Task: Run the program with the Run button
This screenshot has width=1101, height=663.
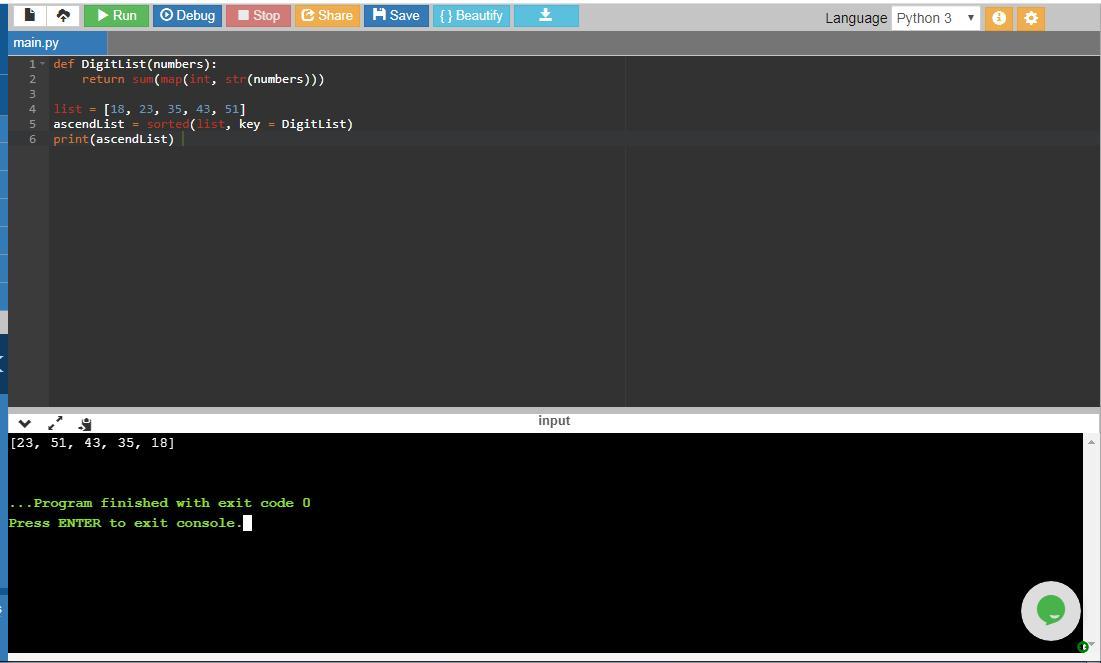Action: tap(116, 15)
